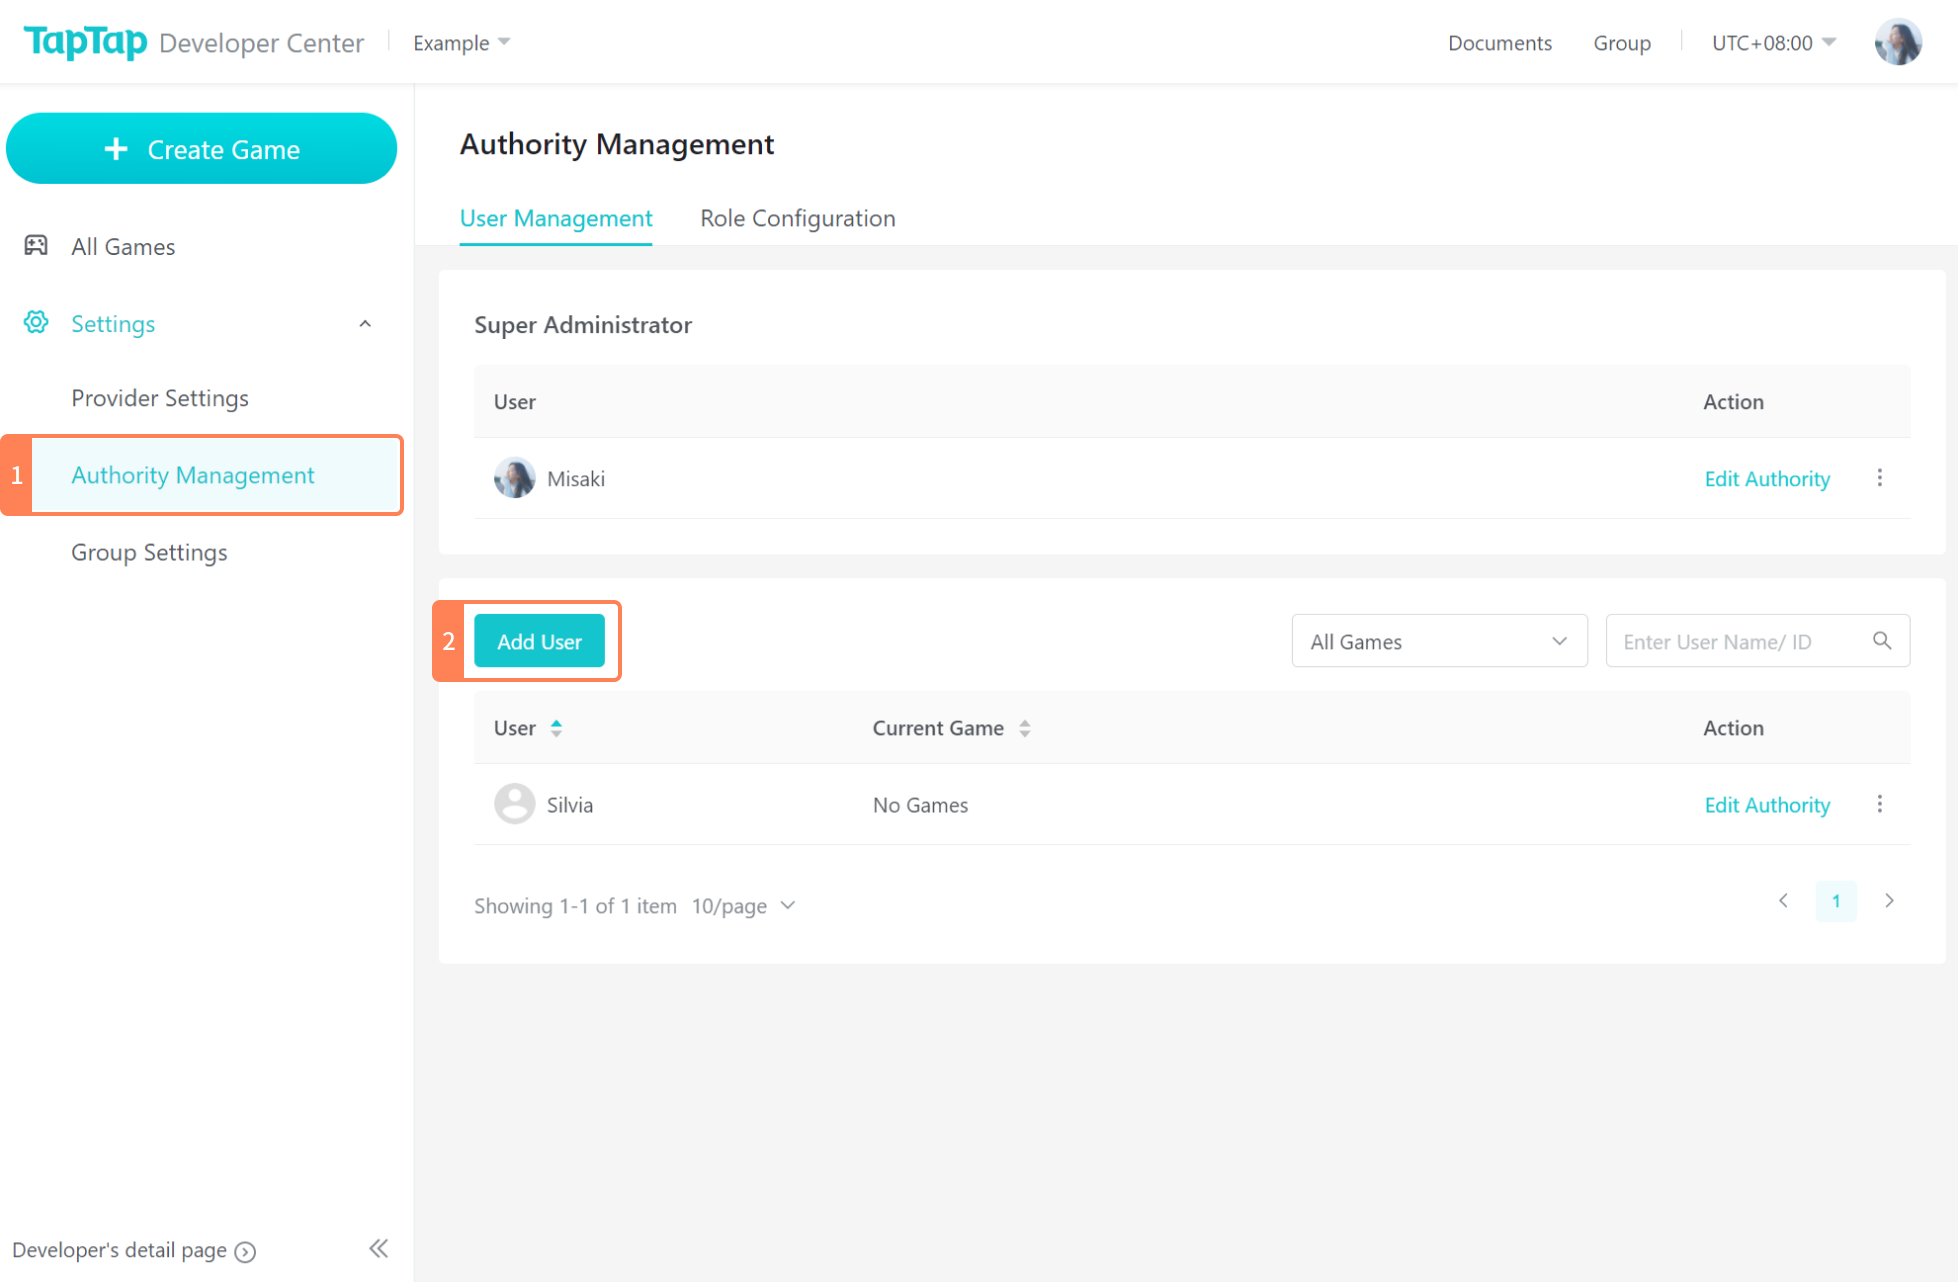Switch to the Role Configuration tab
The height and width of the screenshot is (1282, 1958).
pos(797,218)
